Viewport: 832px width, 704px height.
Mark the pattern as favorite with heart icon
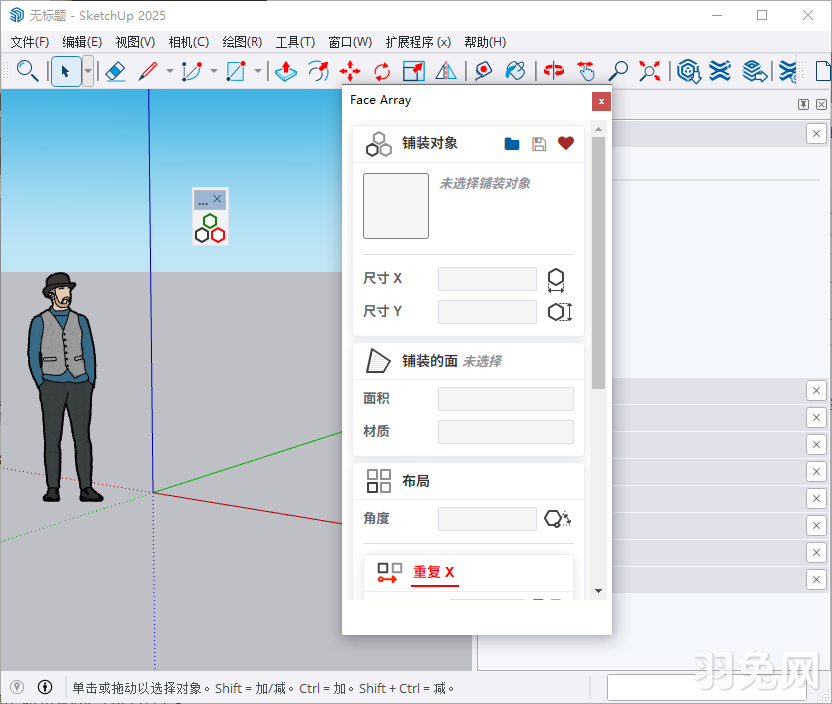(565, 143)
